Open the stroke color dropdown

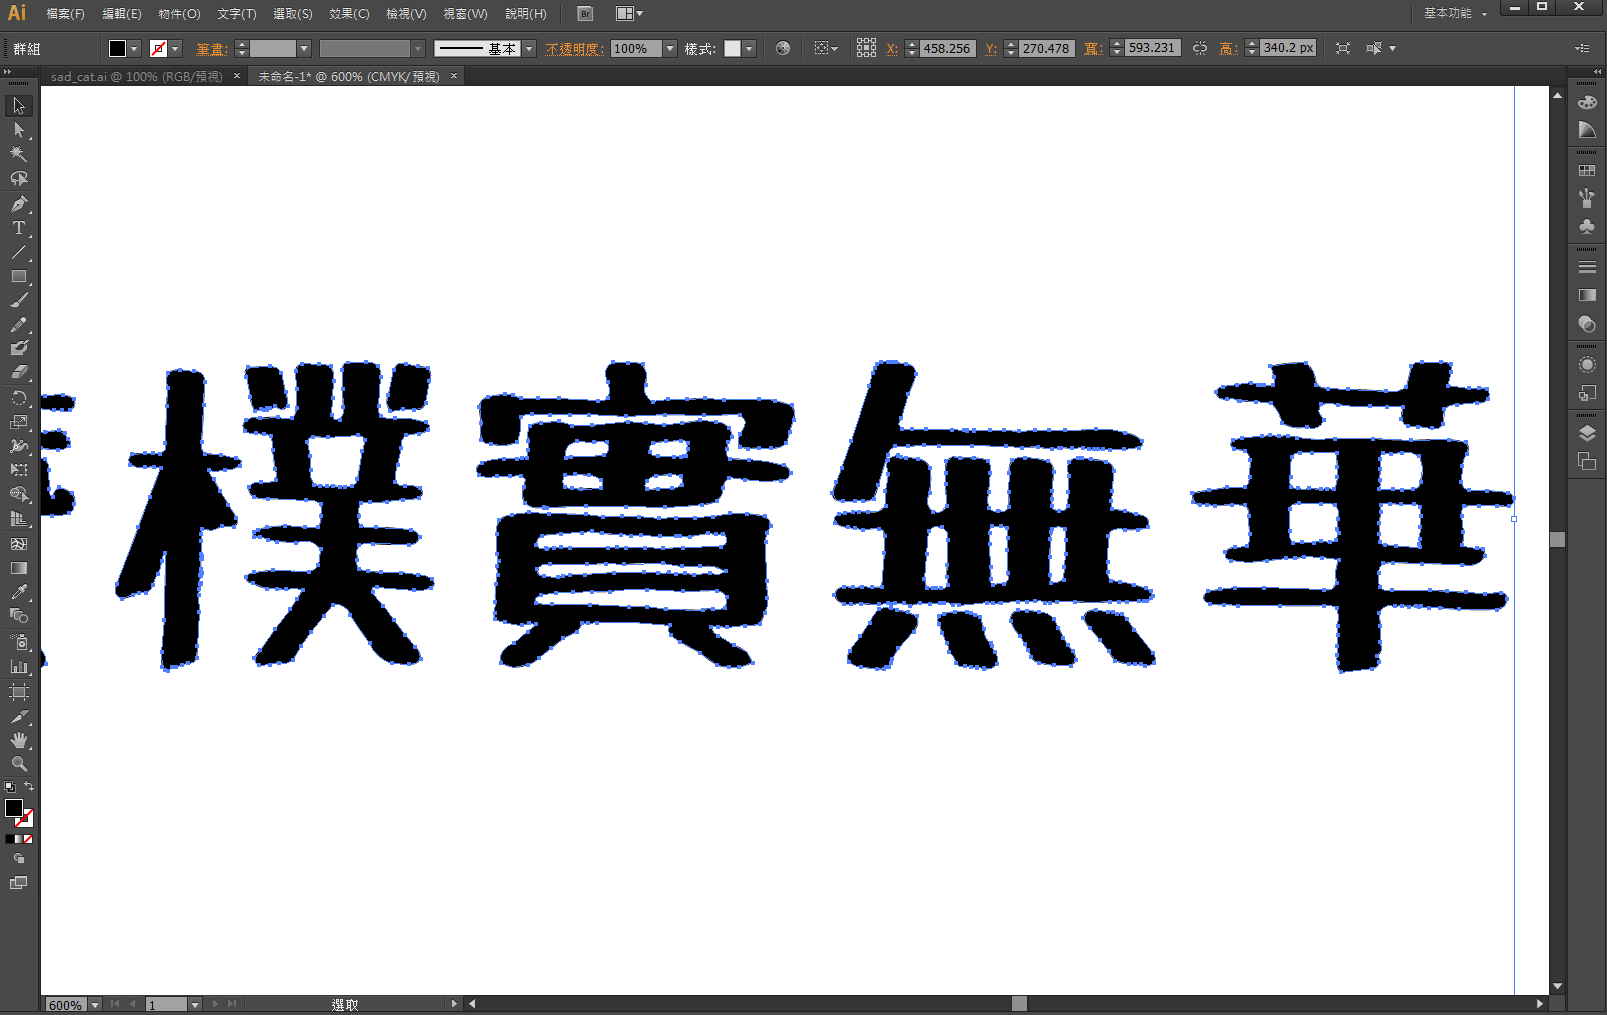click(175, 48)
